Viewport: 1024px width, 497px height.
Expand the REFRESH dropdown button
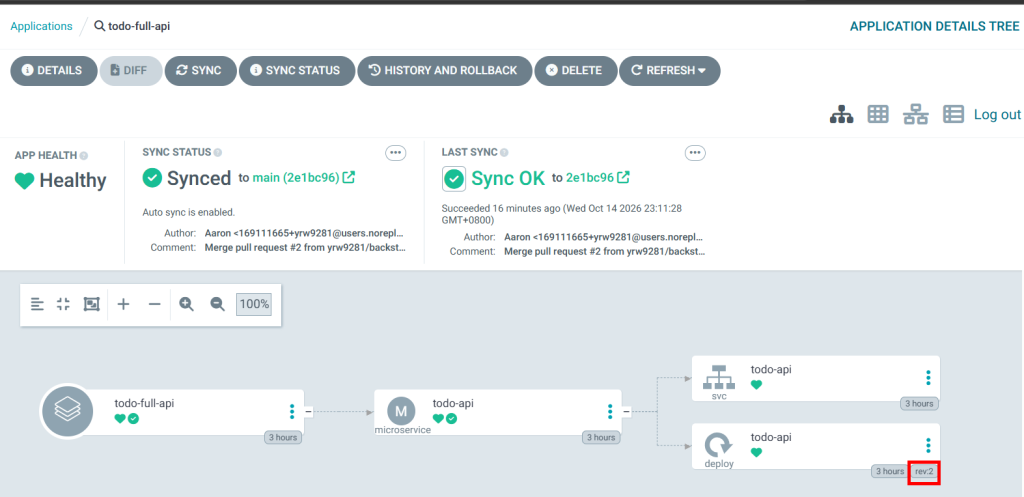[x=669, y=71]
